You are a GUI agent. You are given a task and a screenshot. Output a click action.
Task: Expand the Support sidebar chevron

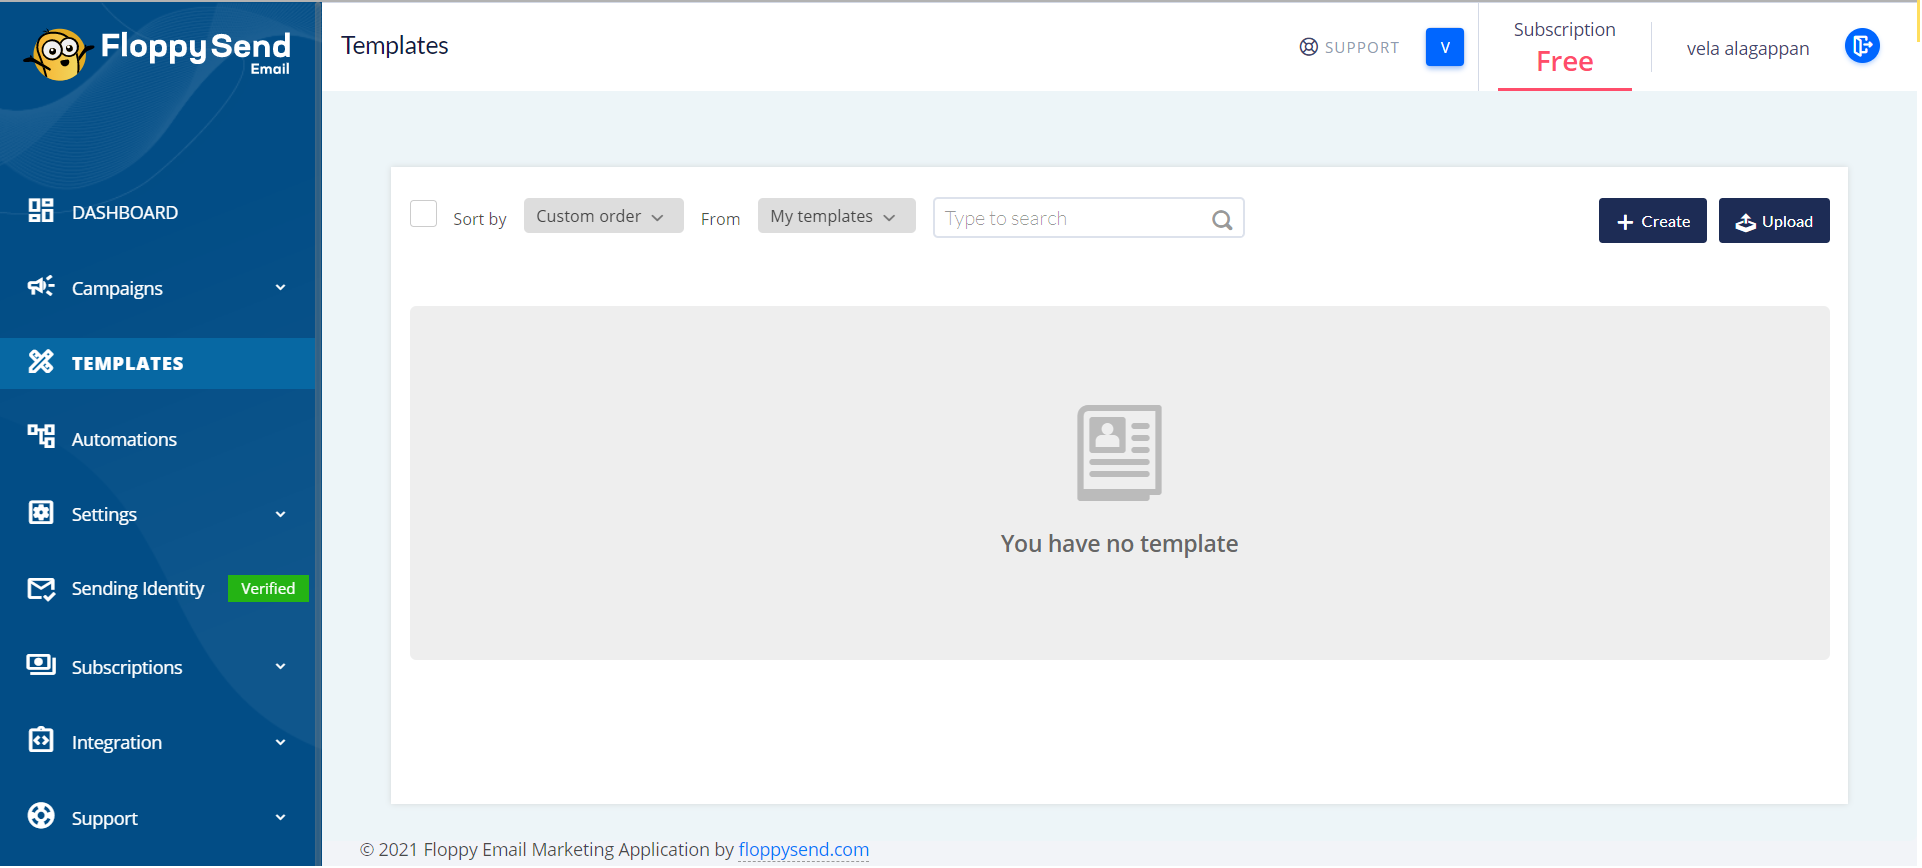281,818
